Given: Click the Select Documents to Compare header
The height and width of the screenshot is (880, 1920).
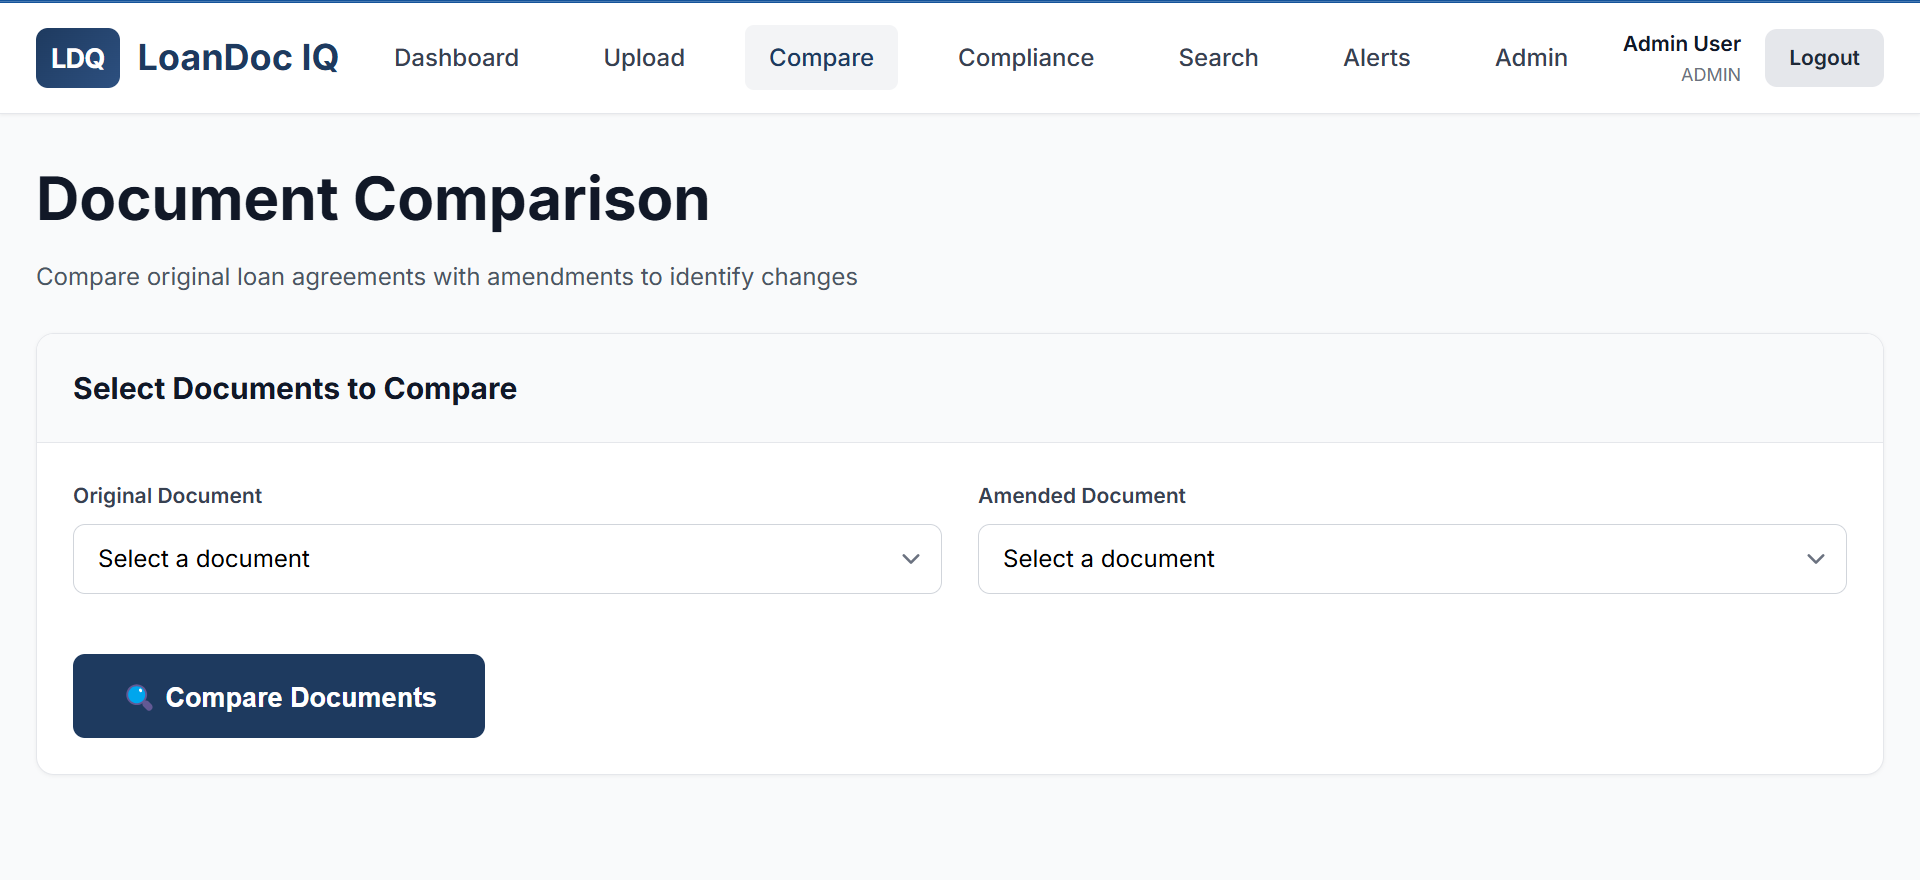Looking at the screenshot, I should click(295, 388).
